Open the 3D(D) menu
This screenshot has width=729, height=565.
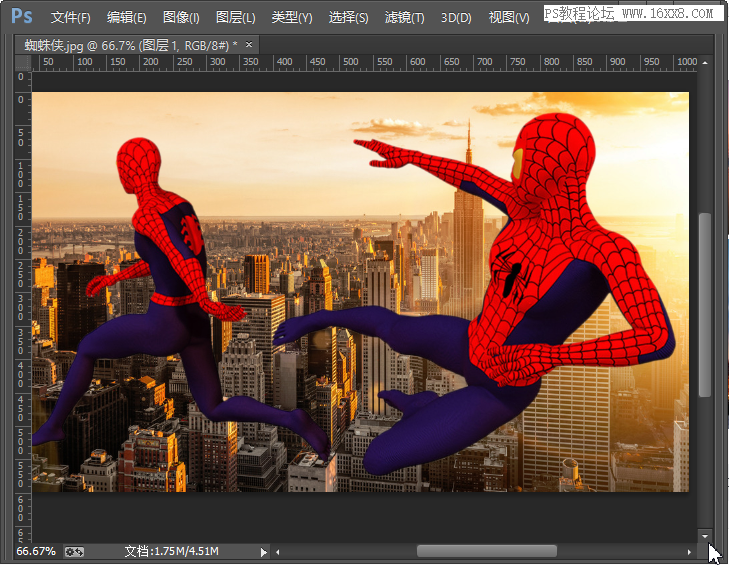coord(456,18)
